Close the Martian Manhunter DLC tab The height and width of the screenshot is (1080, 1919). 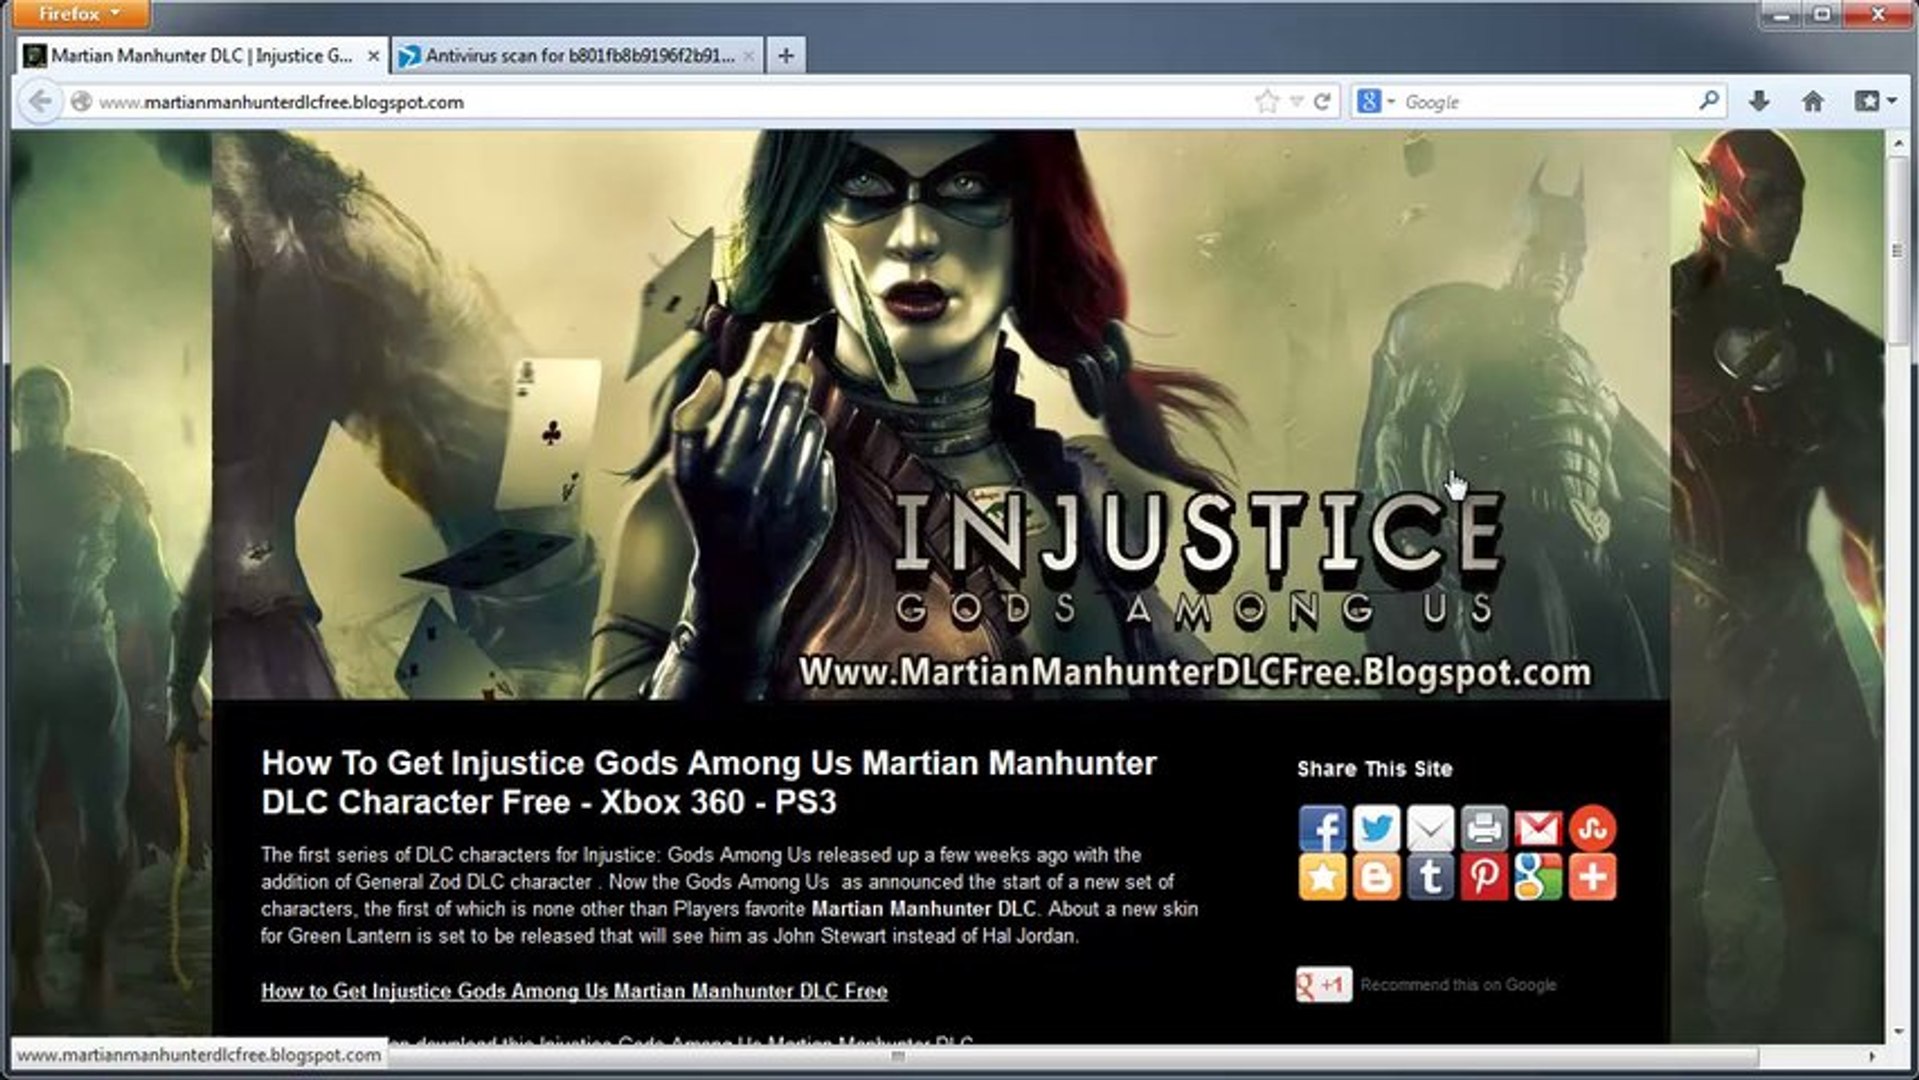[x=373, y=57]
